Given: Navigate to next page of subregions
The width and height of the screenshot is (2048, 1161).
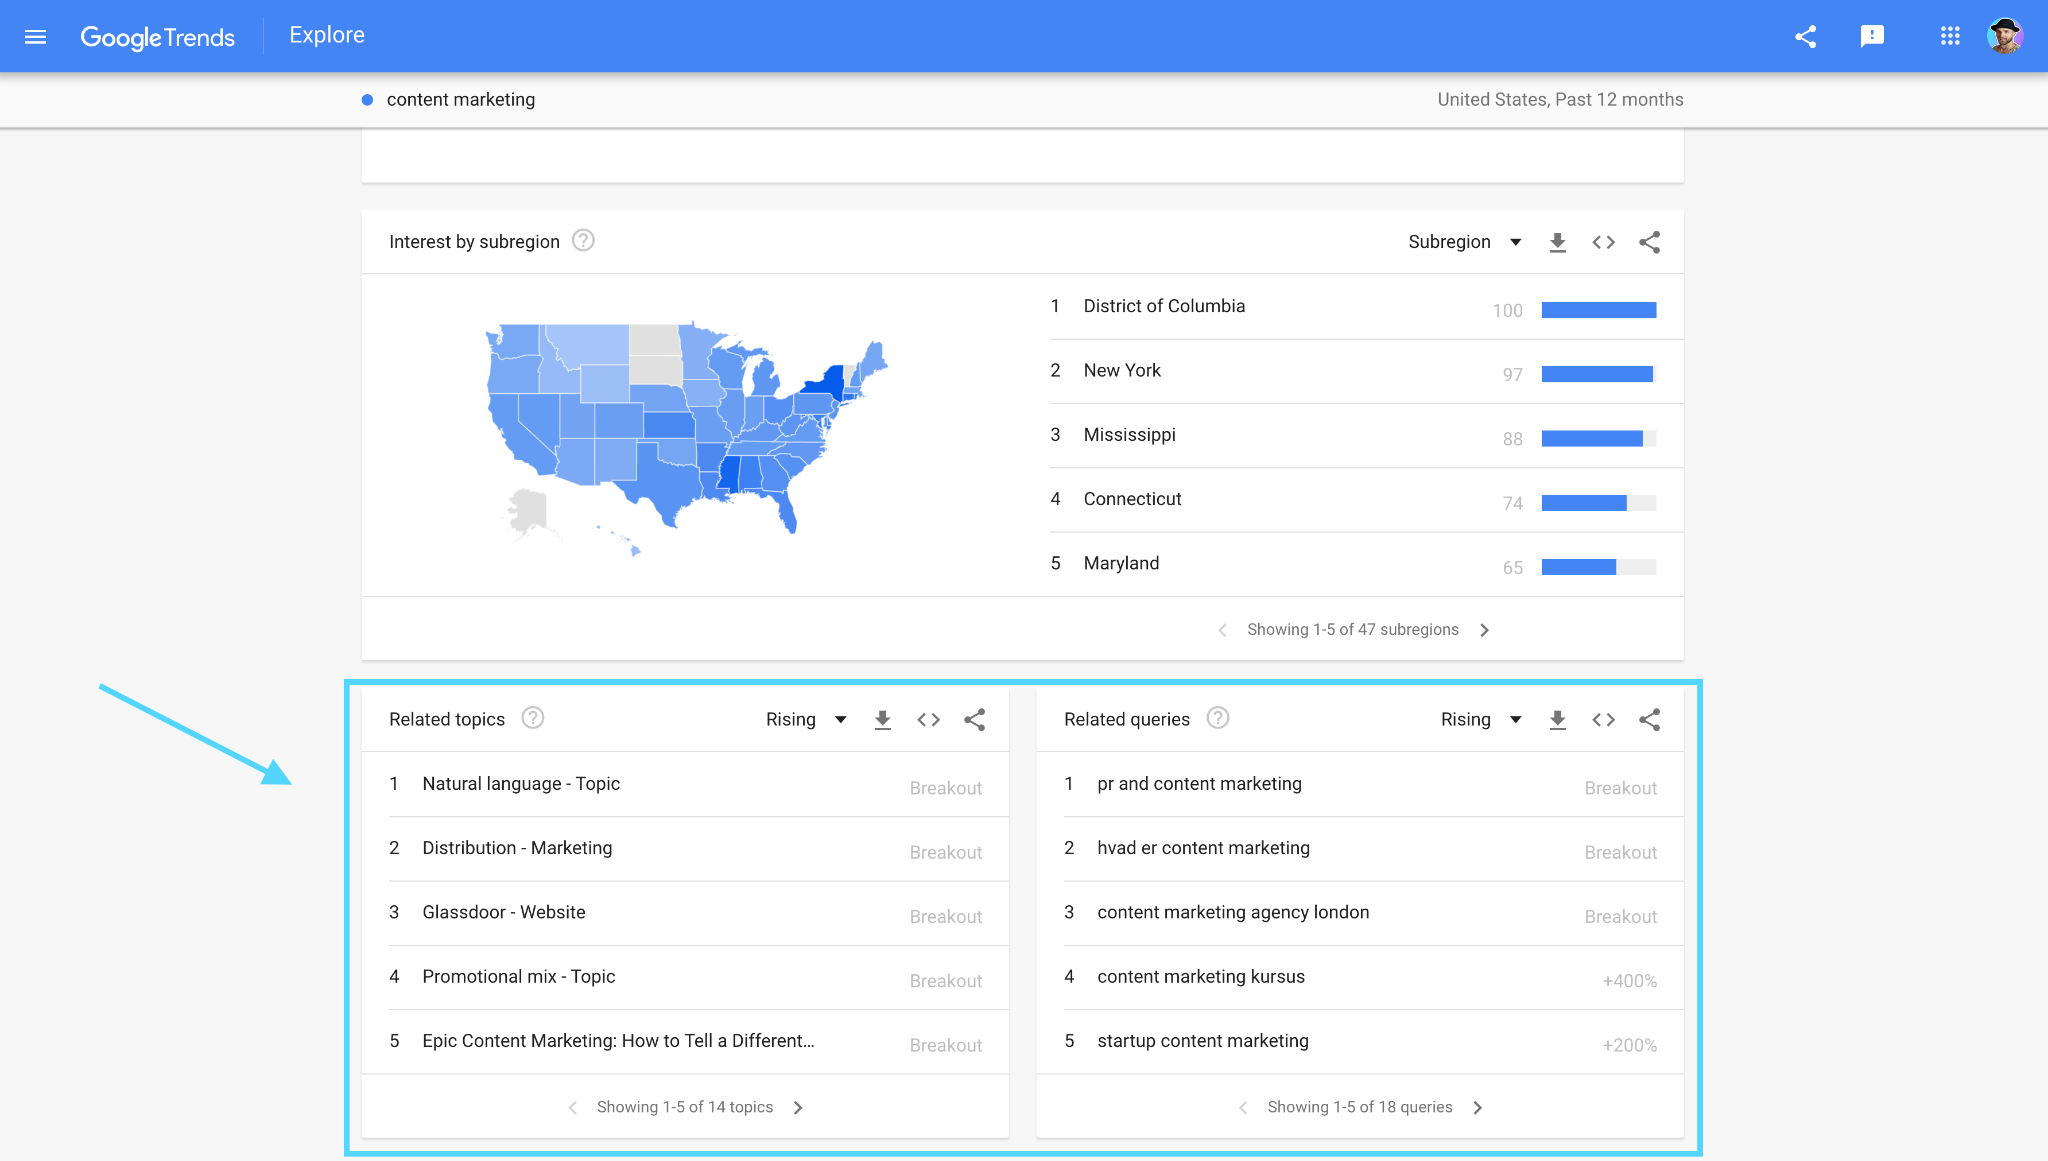Looking at the screenshot, I should (x=1487, y=629).
